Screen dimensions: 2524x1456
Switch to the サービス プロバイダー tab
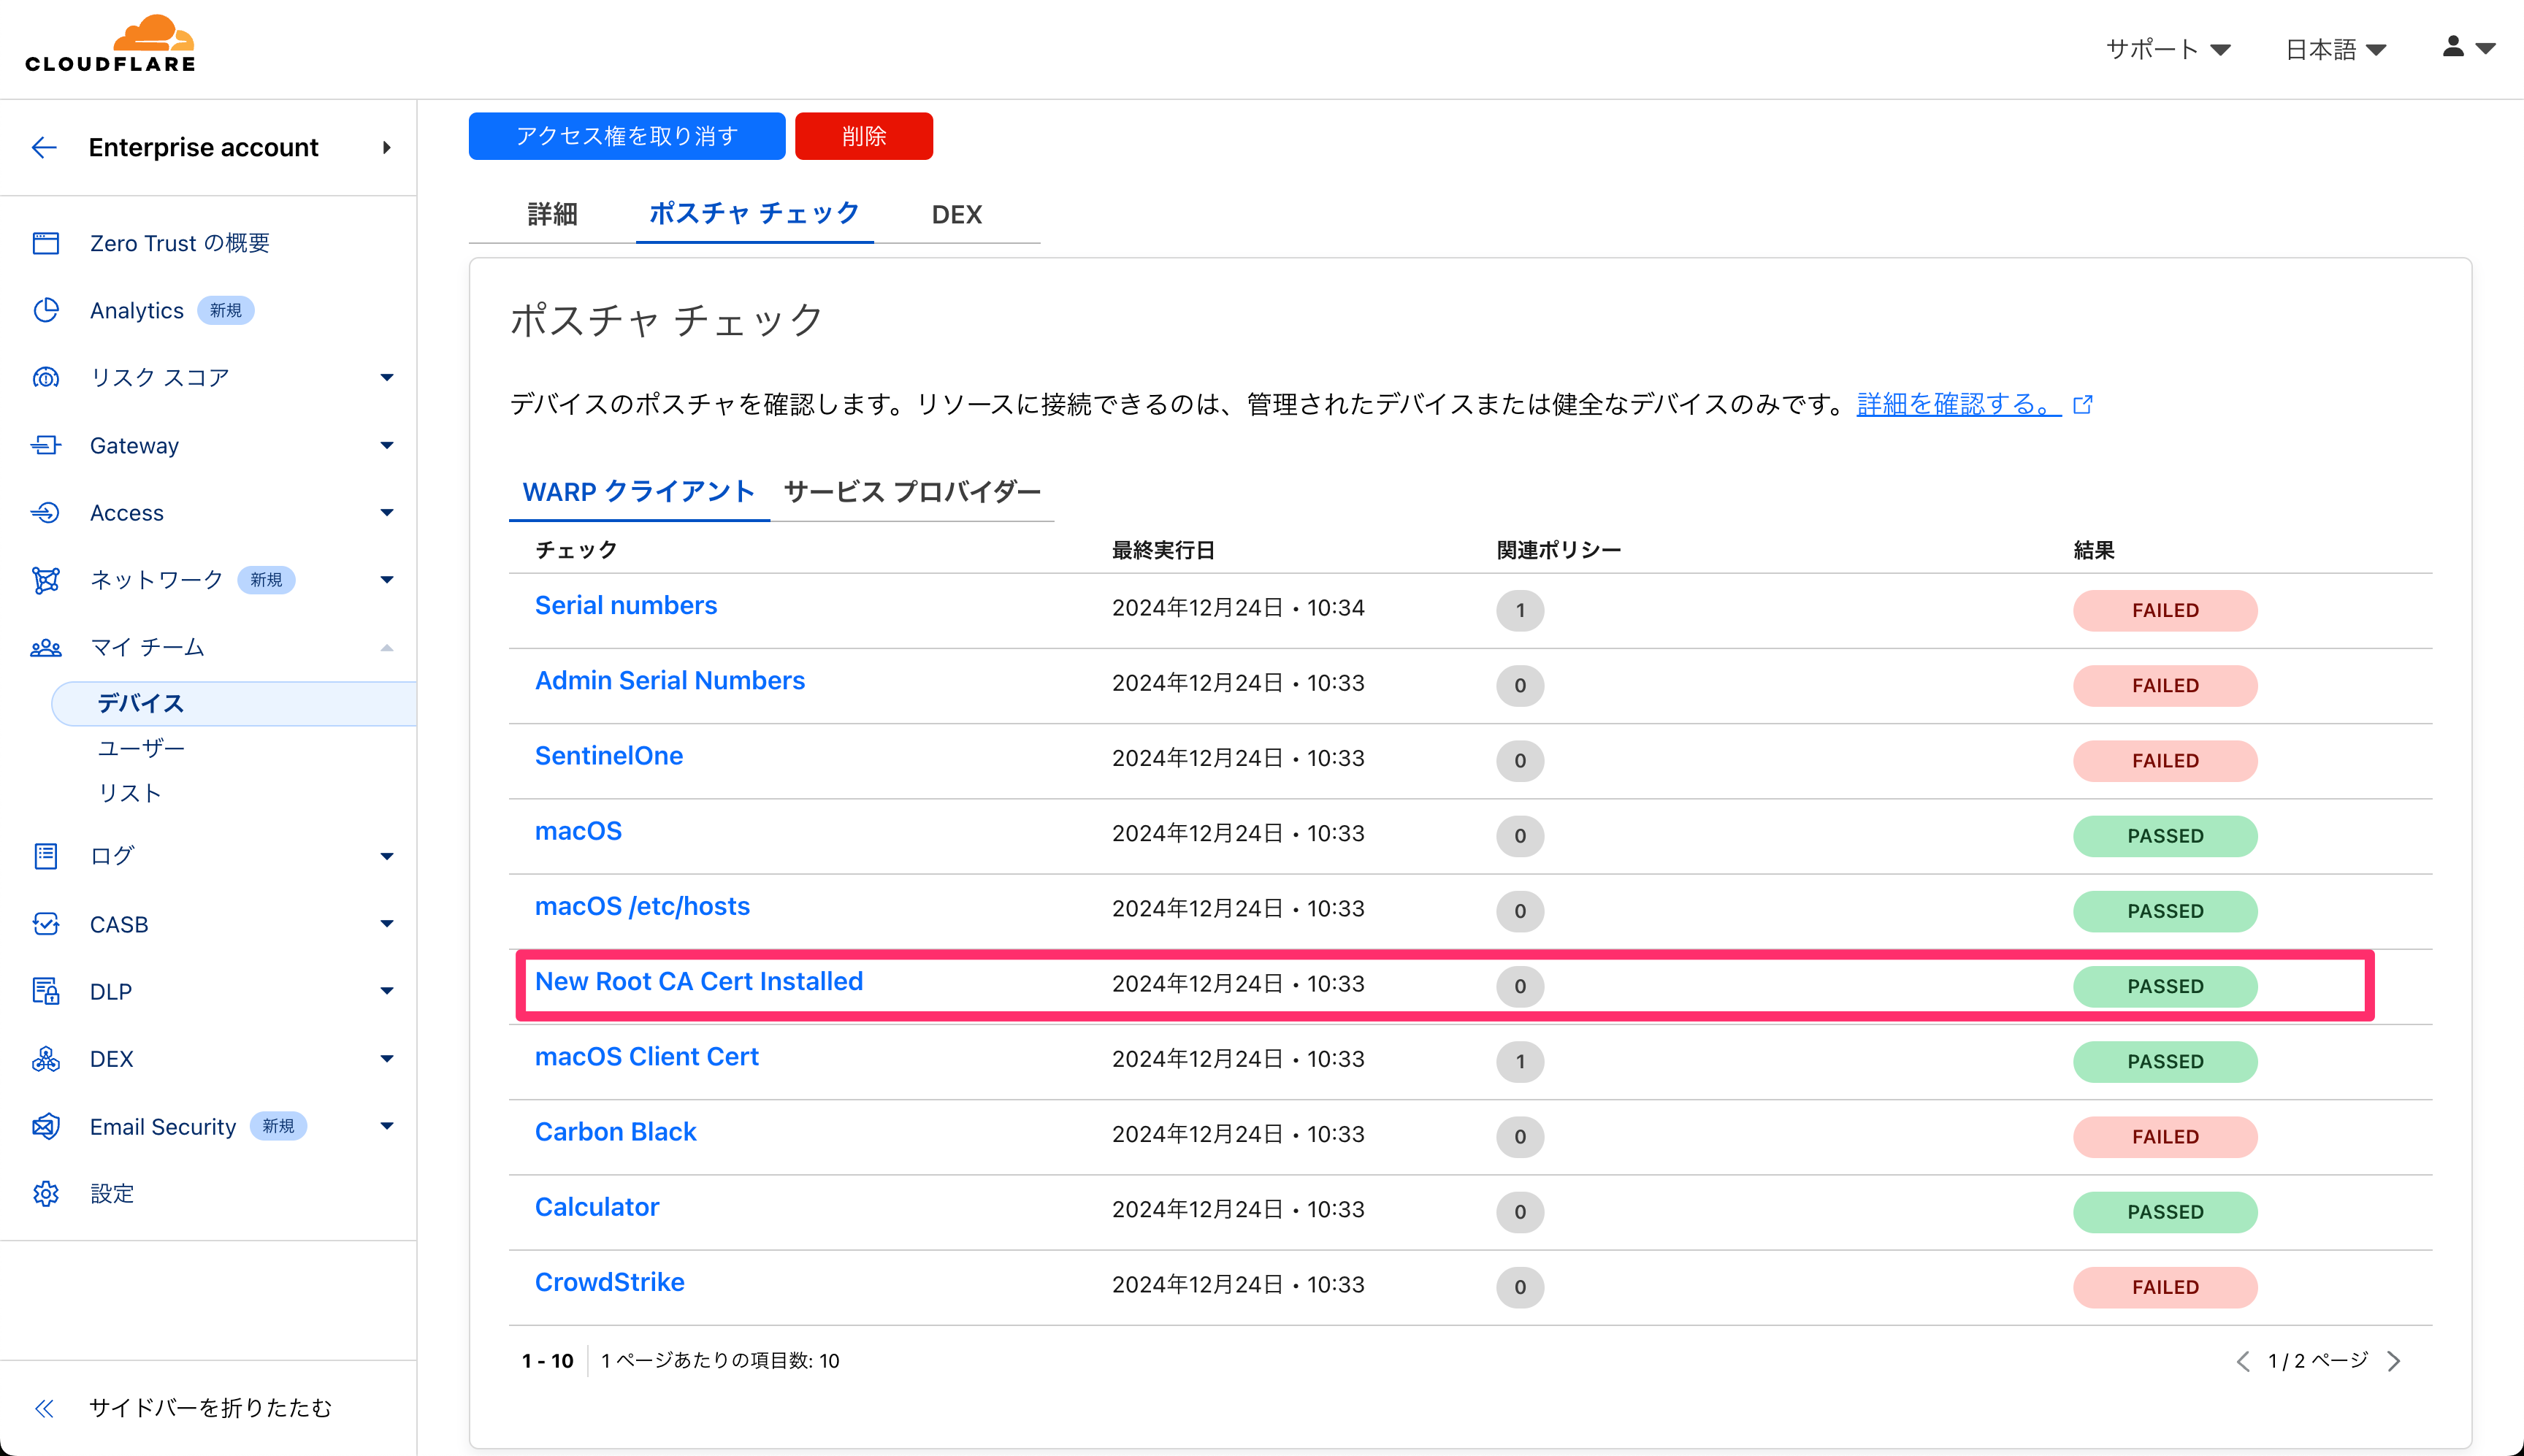pyautogui.click(x=912, y=492)
